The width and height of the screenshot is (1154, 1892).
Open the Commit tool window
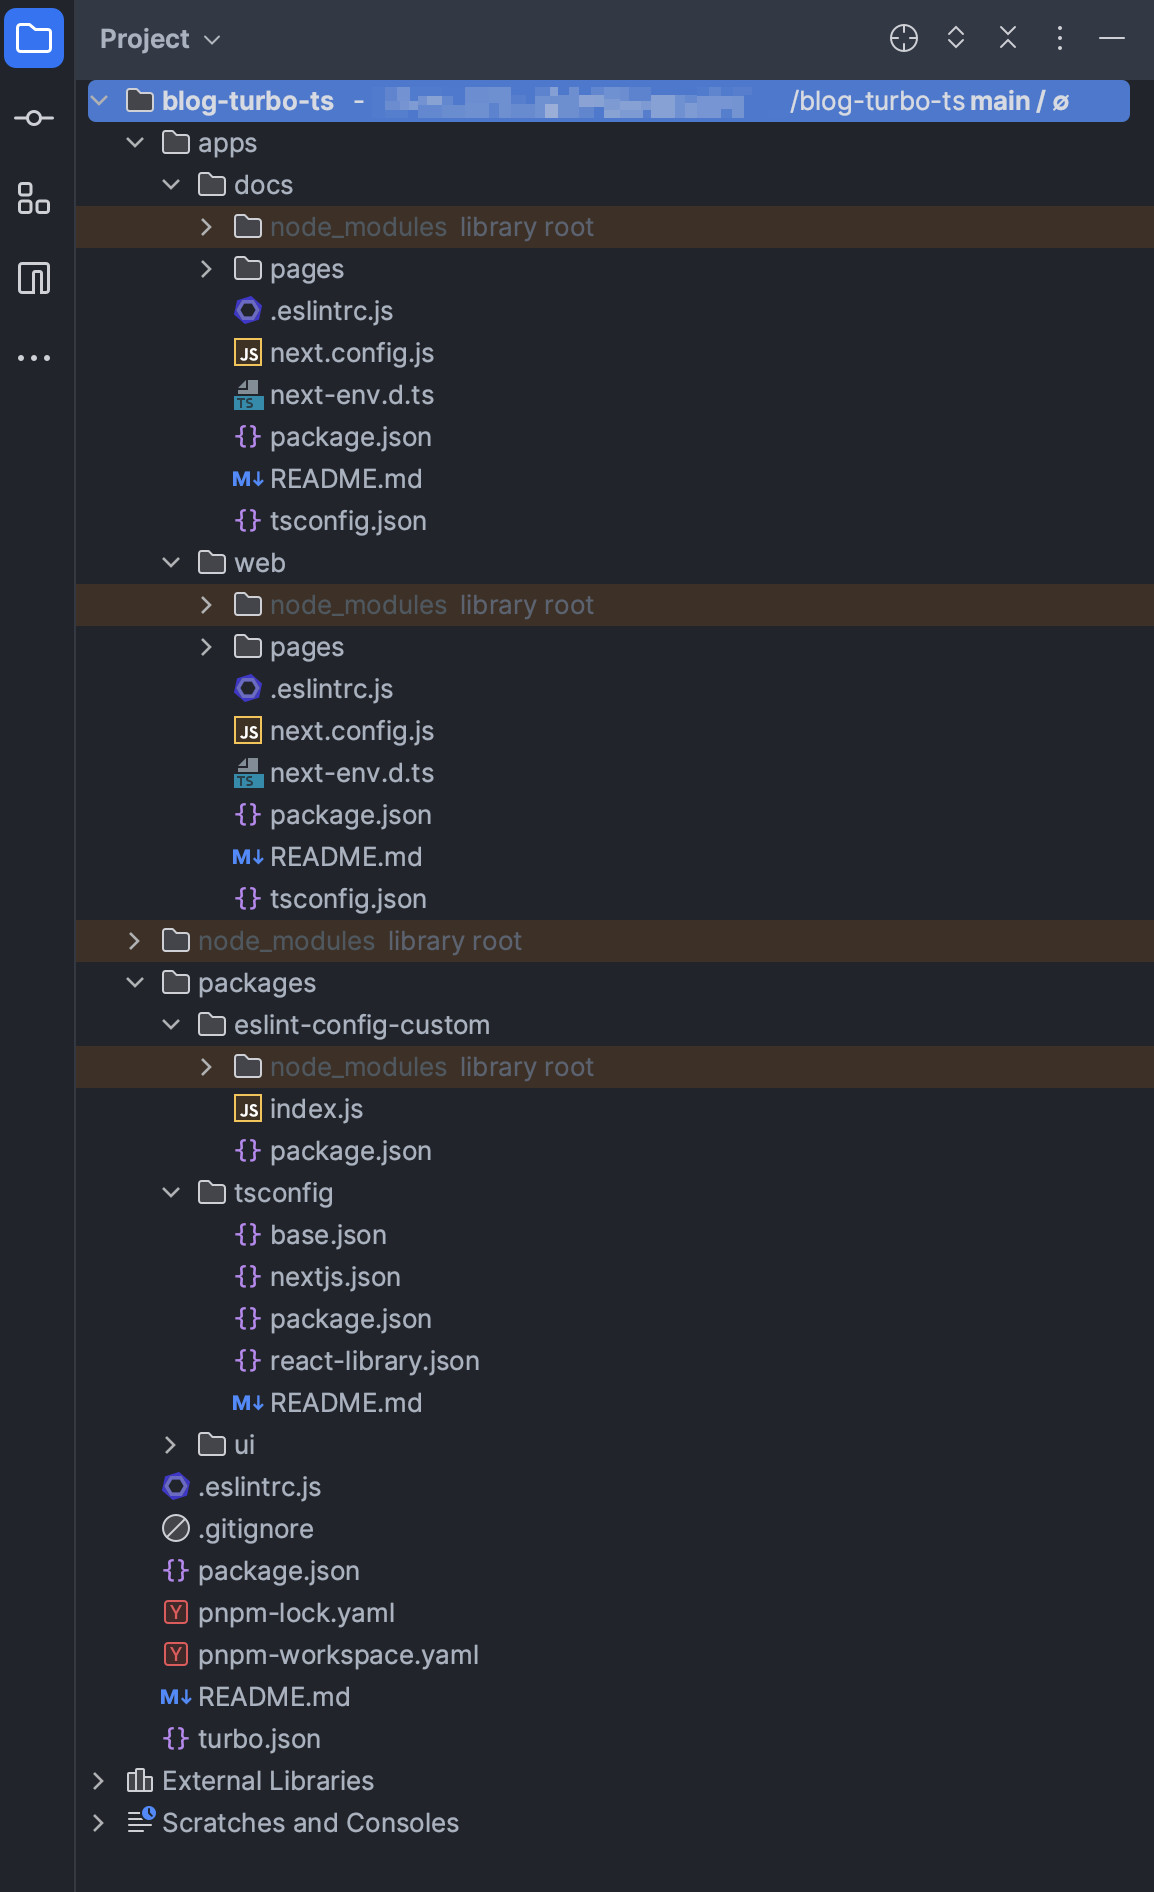click(34, 119)
